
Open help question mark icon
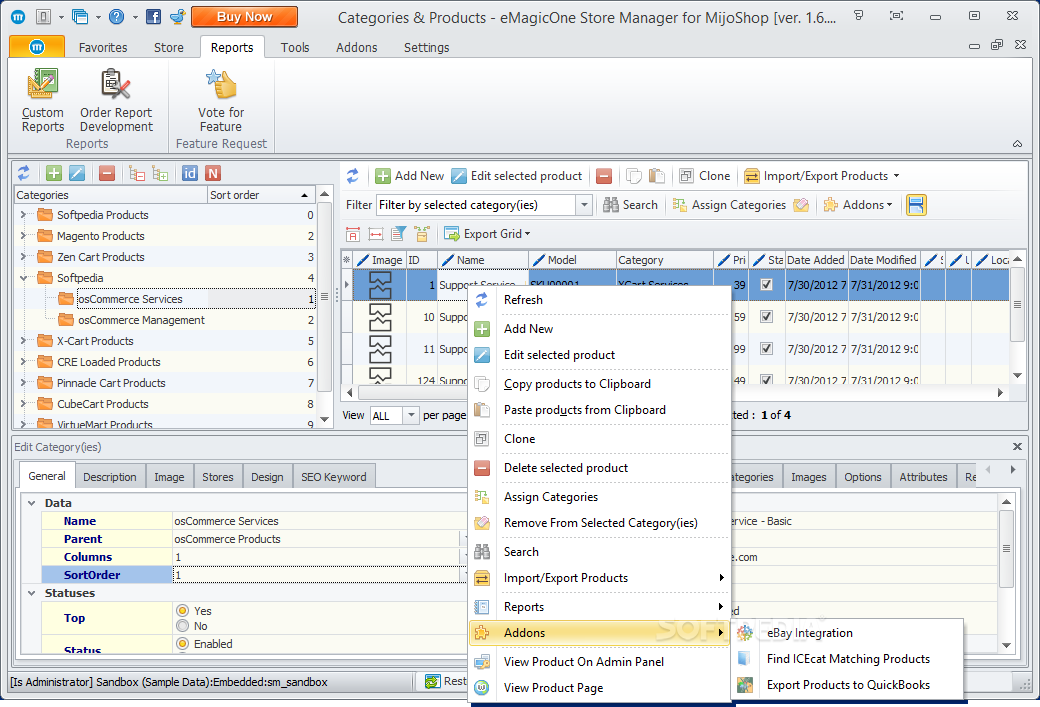(x=117, y=17)
